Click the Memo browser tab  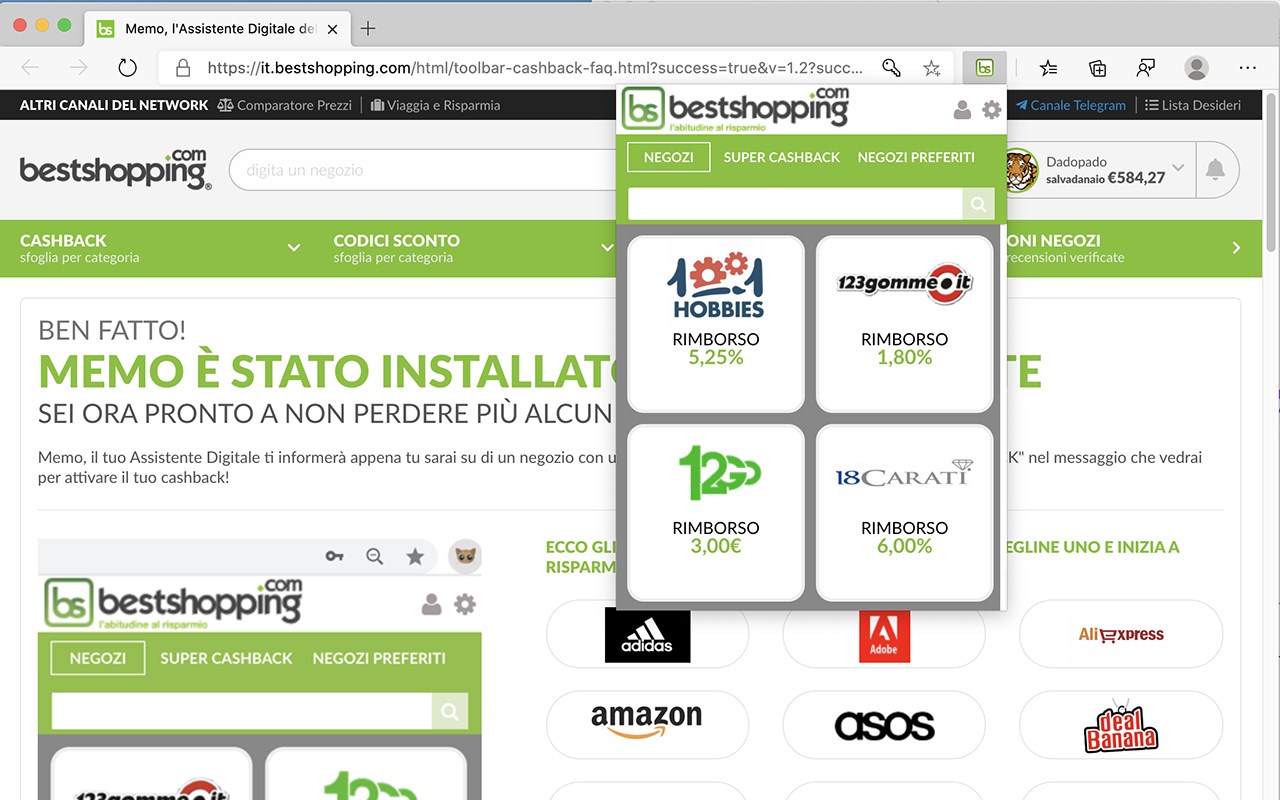point(217,28)
